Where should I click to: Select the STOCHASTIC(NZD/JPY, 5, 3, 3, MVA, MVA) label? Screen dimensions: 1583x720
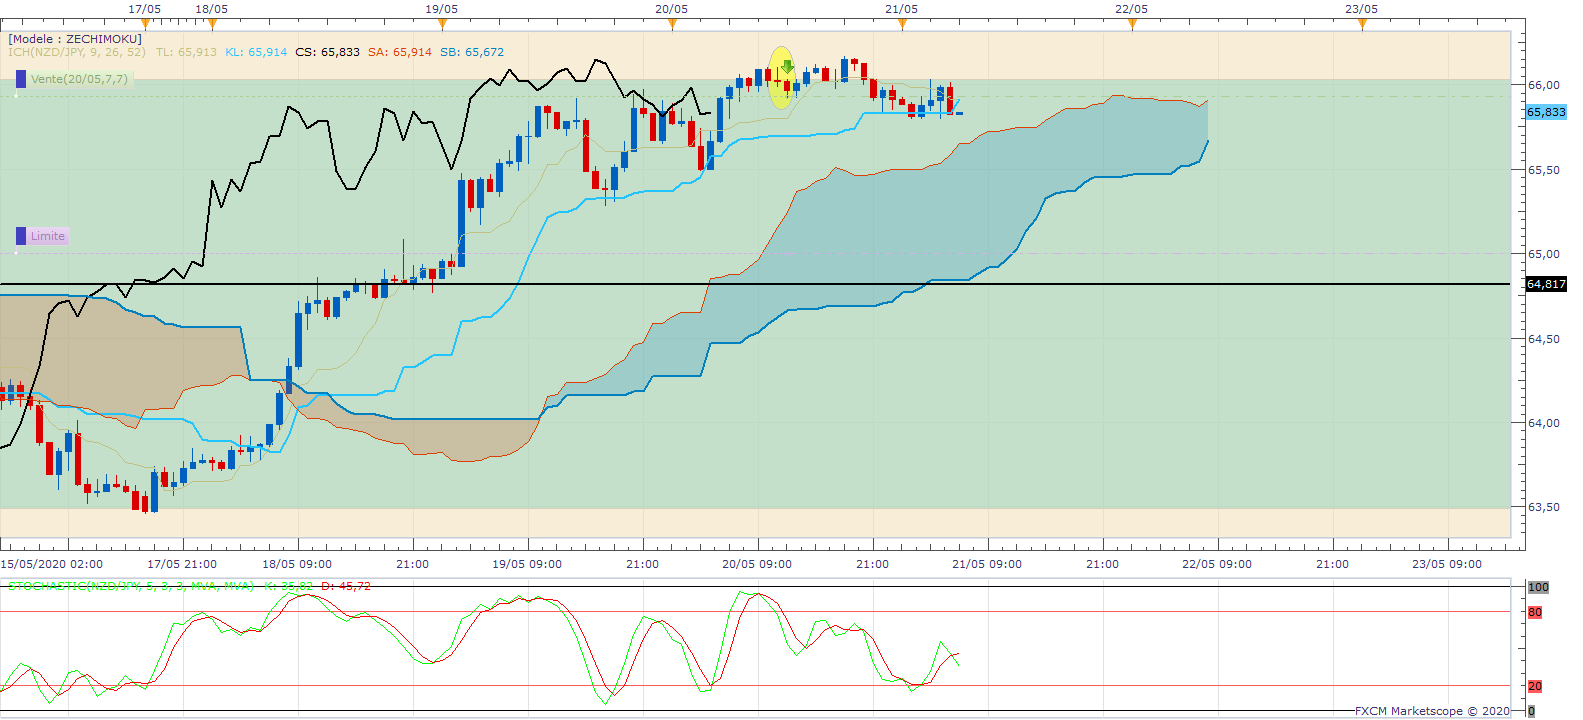(x=131, y=586)
